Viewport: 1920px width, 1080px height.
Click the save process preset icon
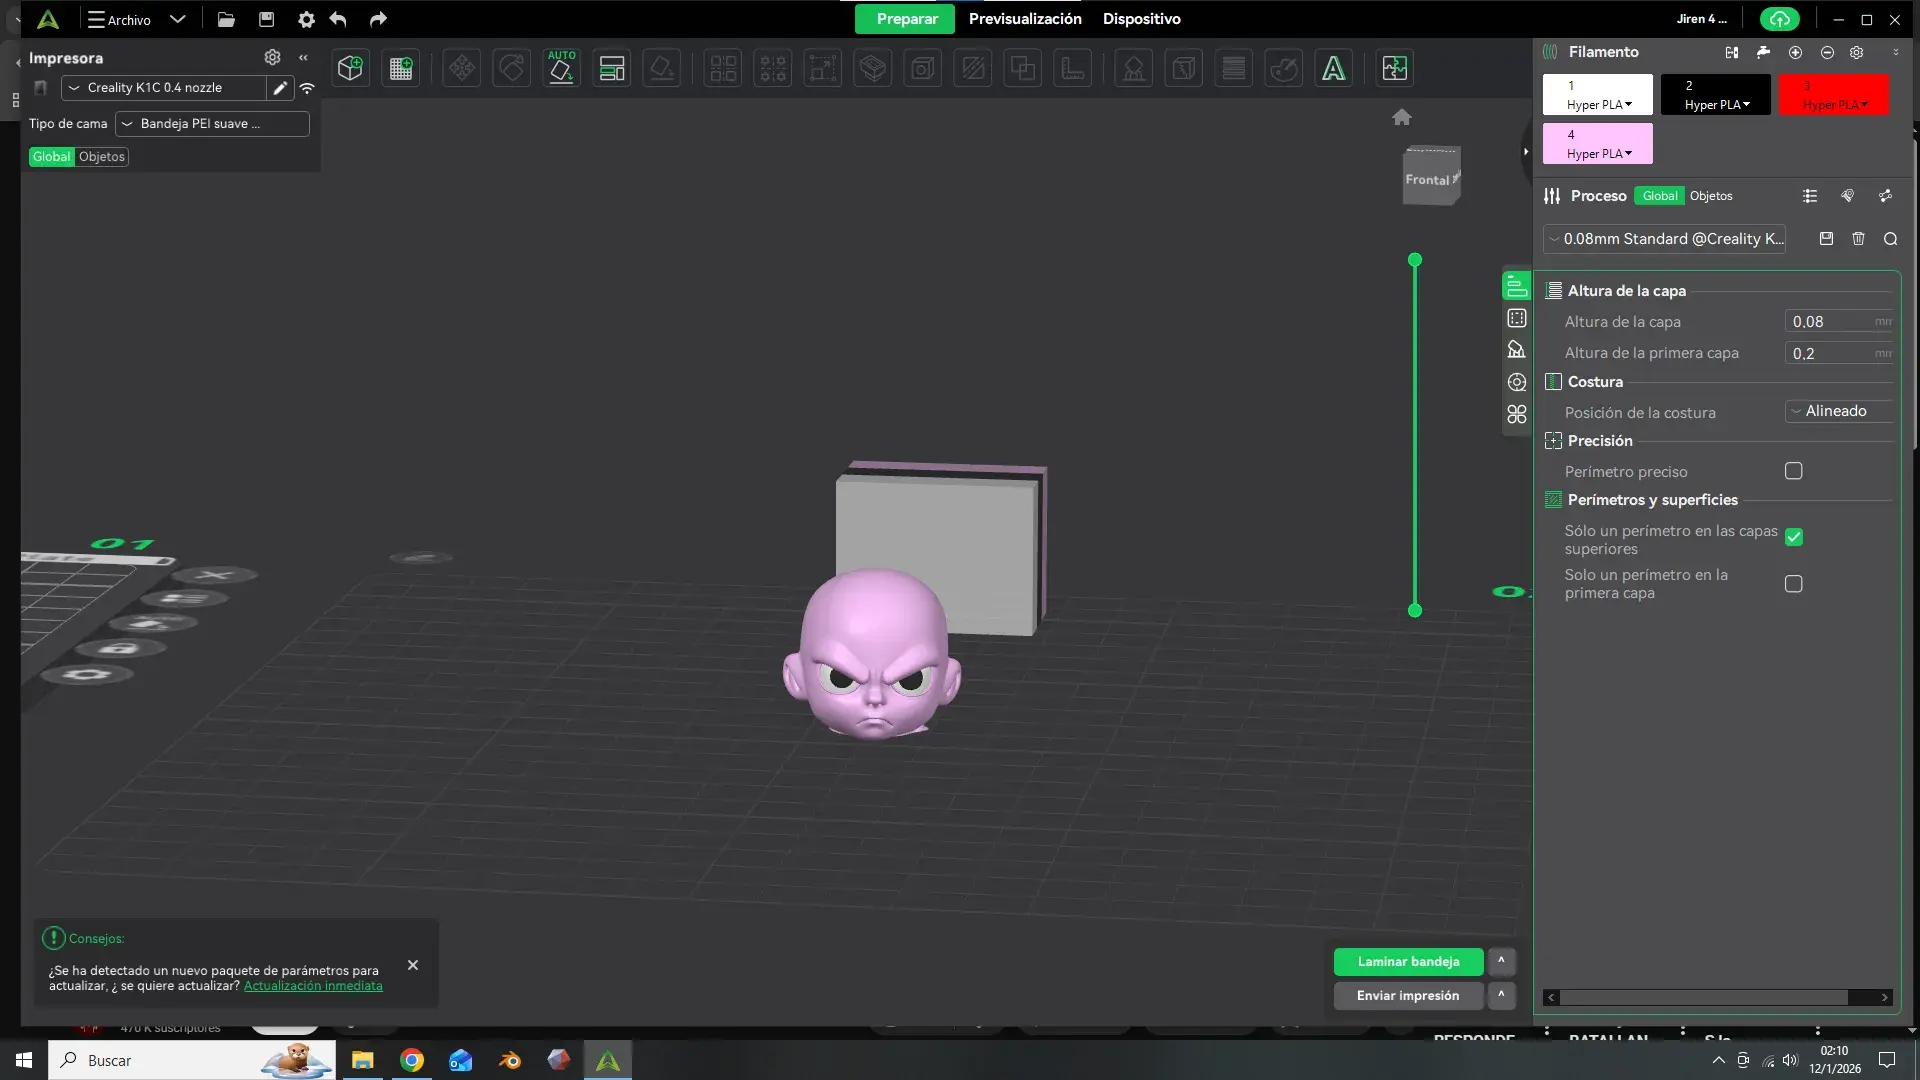(1826, 239)
